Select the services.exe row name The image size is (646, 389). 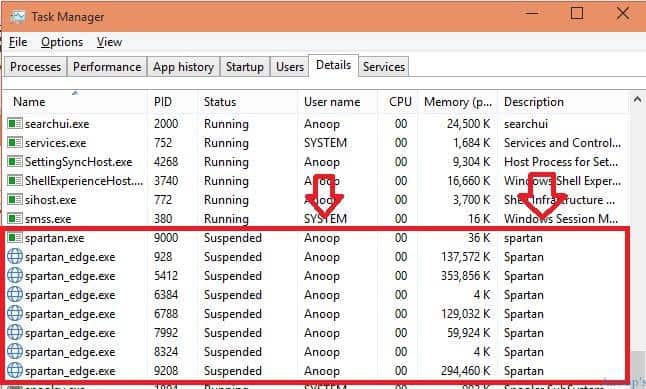point(55,143)
